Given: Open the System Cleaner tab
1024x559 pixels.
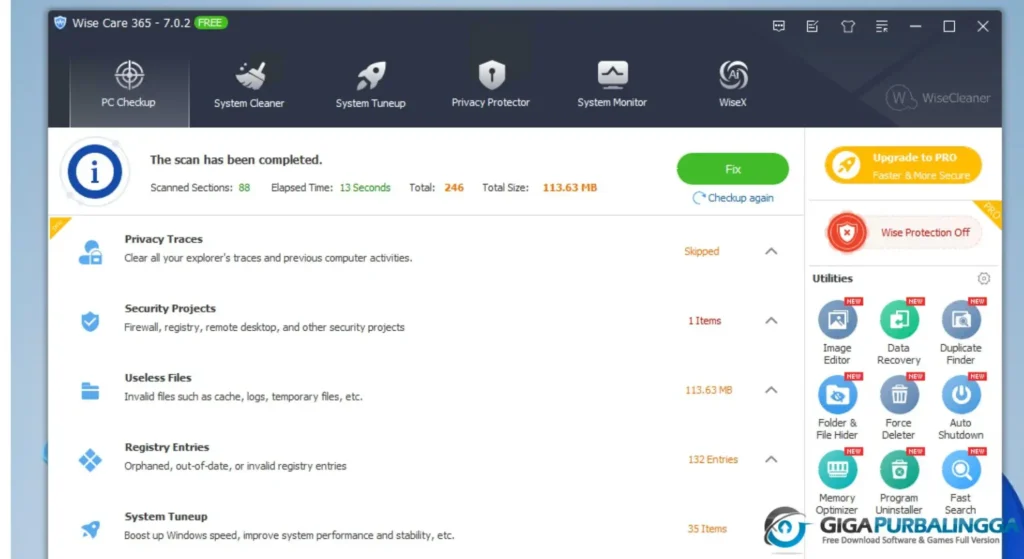Looking at the screenshot, I should pyautogui.click(x=249, y=86).
